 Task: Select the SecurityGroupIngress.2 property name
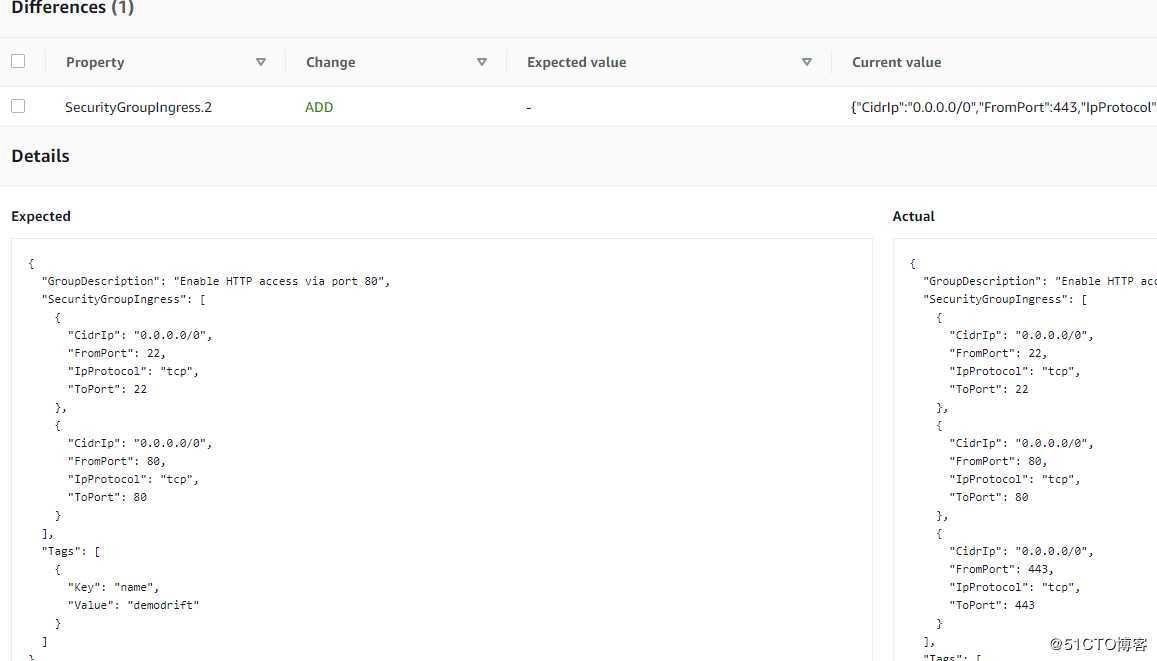point(138,107)
